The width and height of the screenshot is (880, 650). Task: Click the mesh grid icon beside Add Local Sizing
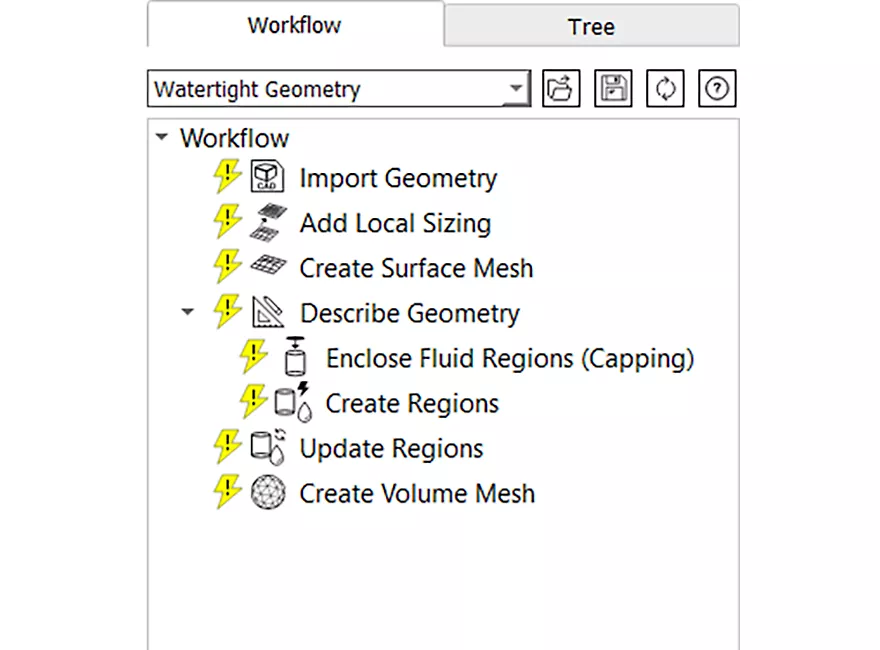268,222
